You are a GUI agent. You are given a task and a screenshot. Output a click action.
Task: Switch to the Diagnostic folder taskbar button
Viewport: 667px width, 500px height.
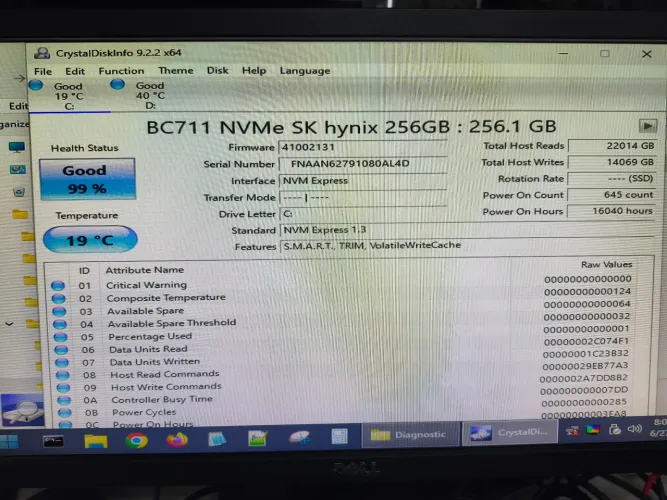point(410,434)
